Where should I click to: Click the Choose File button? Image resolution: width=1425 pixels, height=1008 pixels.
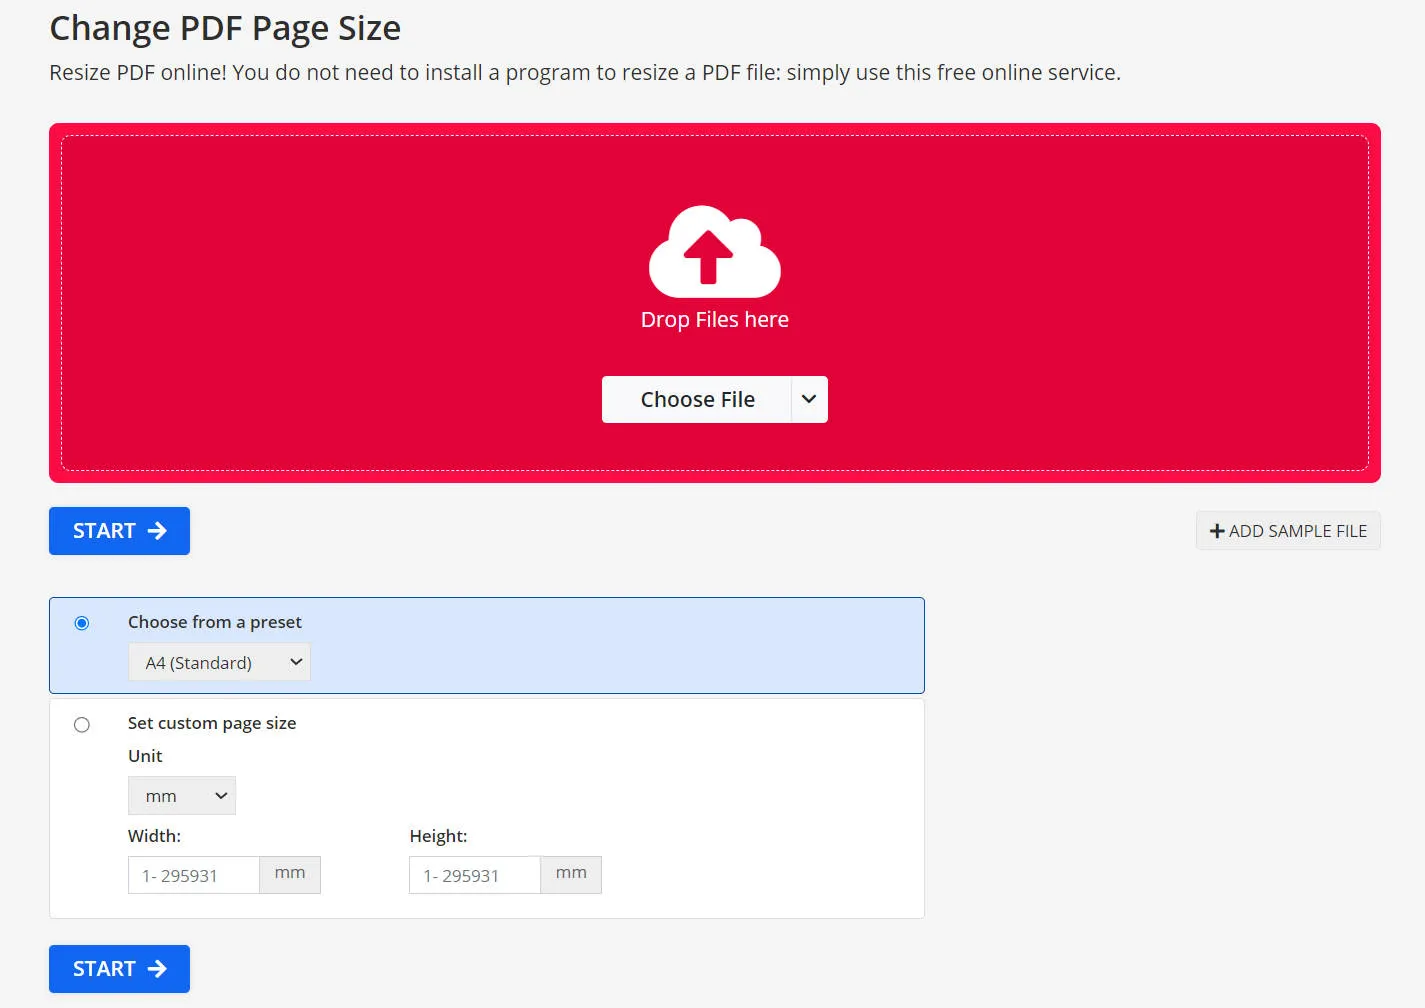697,399
